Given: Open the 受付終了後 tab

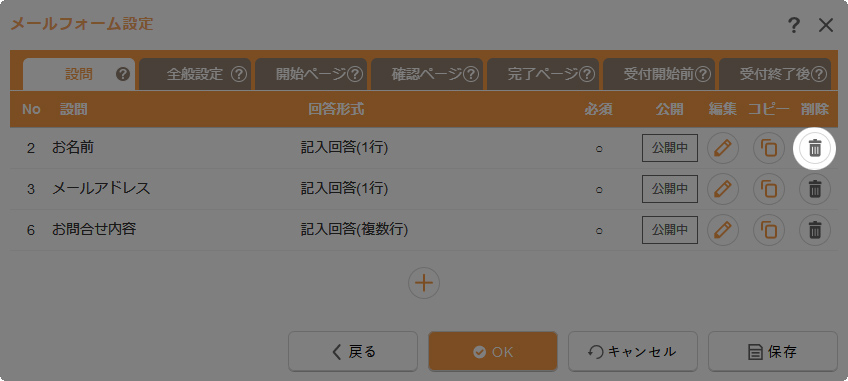Looking at the screenshot, I should tap(774, 74).
